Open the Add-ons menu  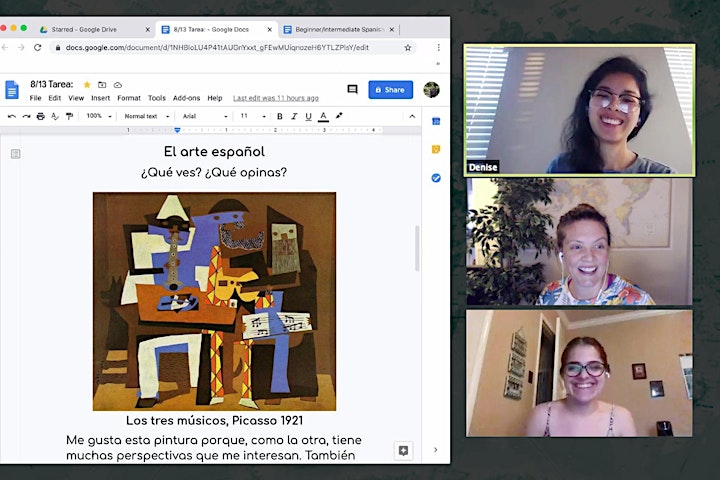(186, 98)
